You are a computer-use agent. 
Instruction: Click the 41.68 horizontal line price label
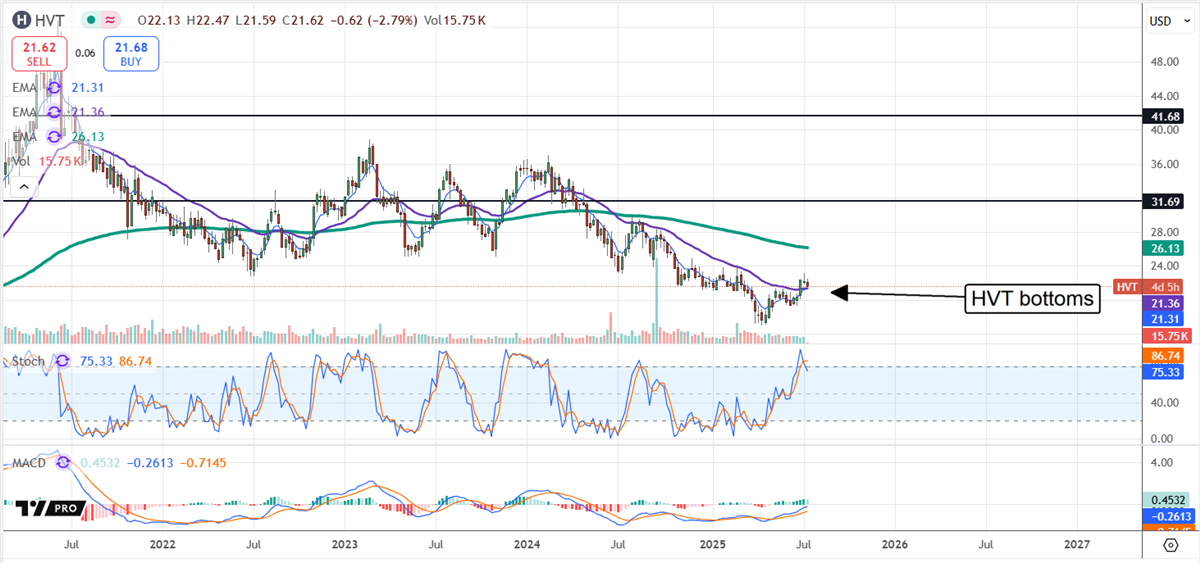click(x=1163, y=117)
